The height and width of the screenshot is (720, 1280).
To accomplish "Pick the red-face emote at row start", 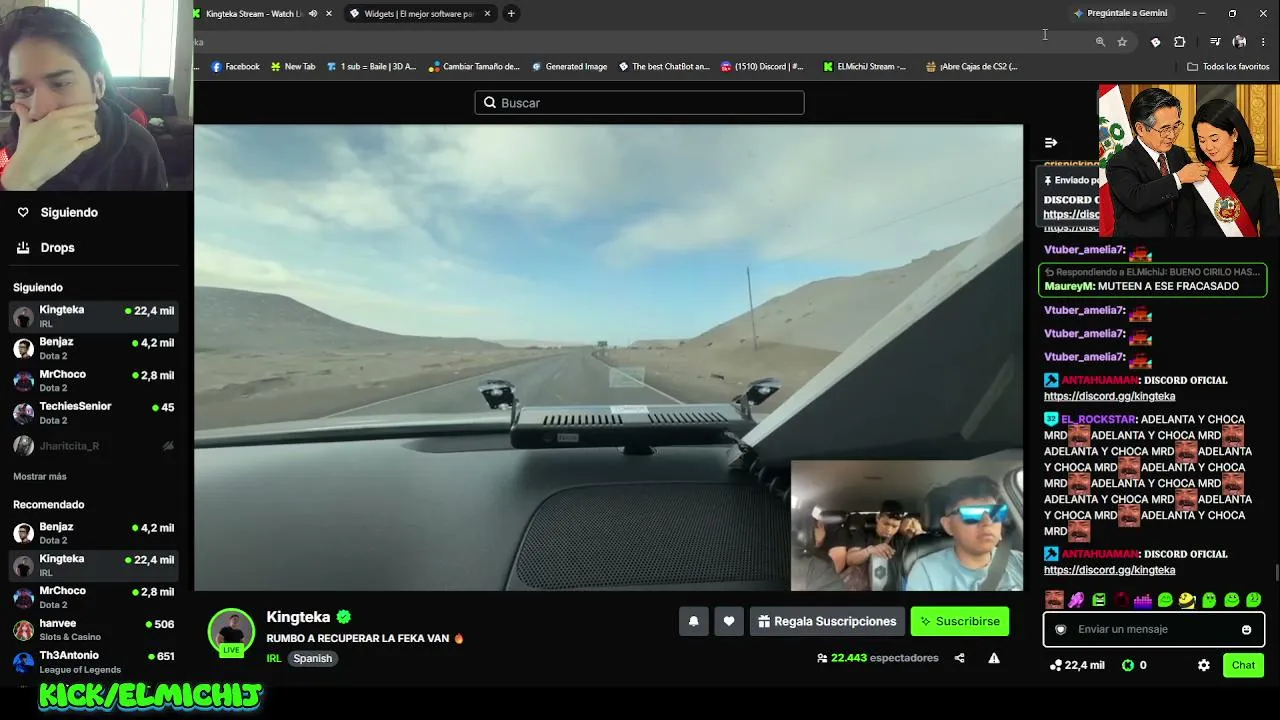I will pos(1054,600).
